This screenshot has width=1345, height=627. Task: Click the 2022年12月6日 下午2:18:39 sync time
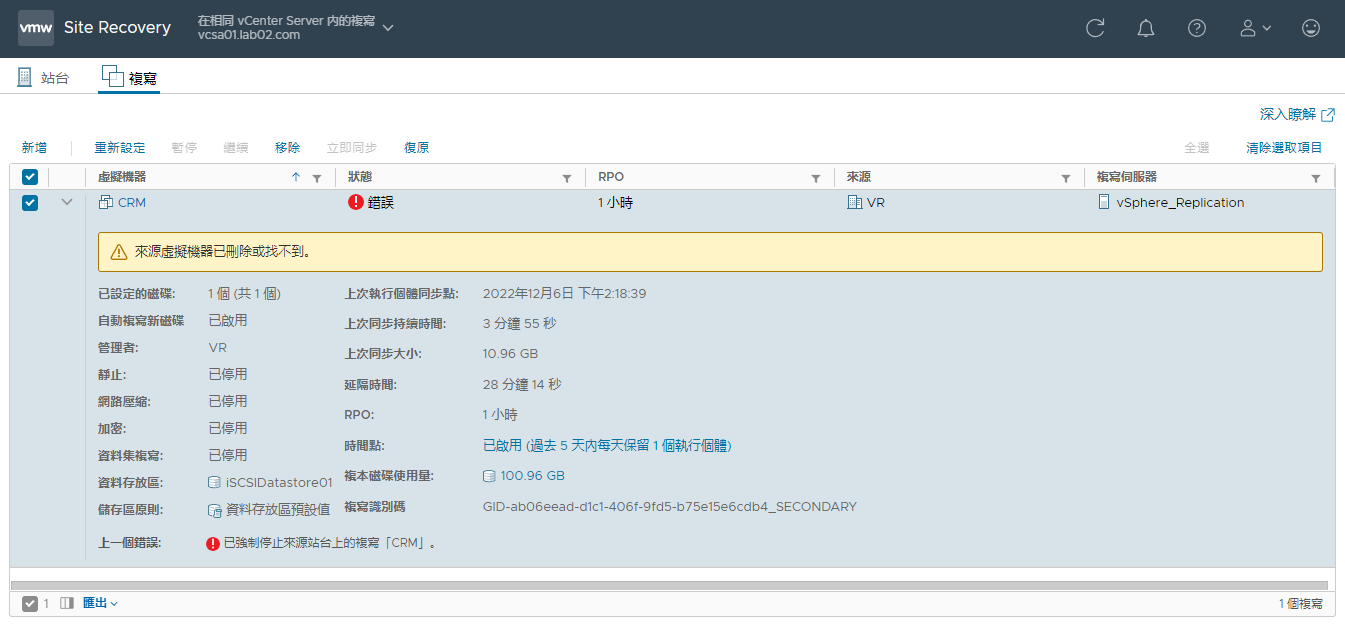[x=564, y=294]
